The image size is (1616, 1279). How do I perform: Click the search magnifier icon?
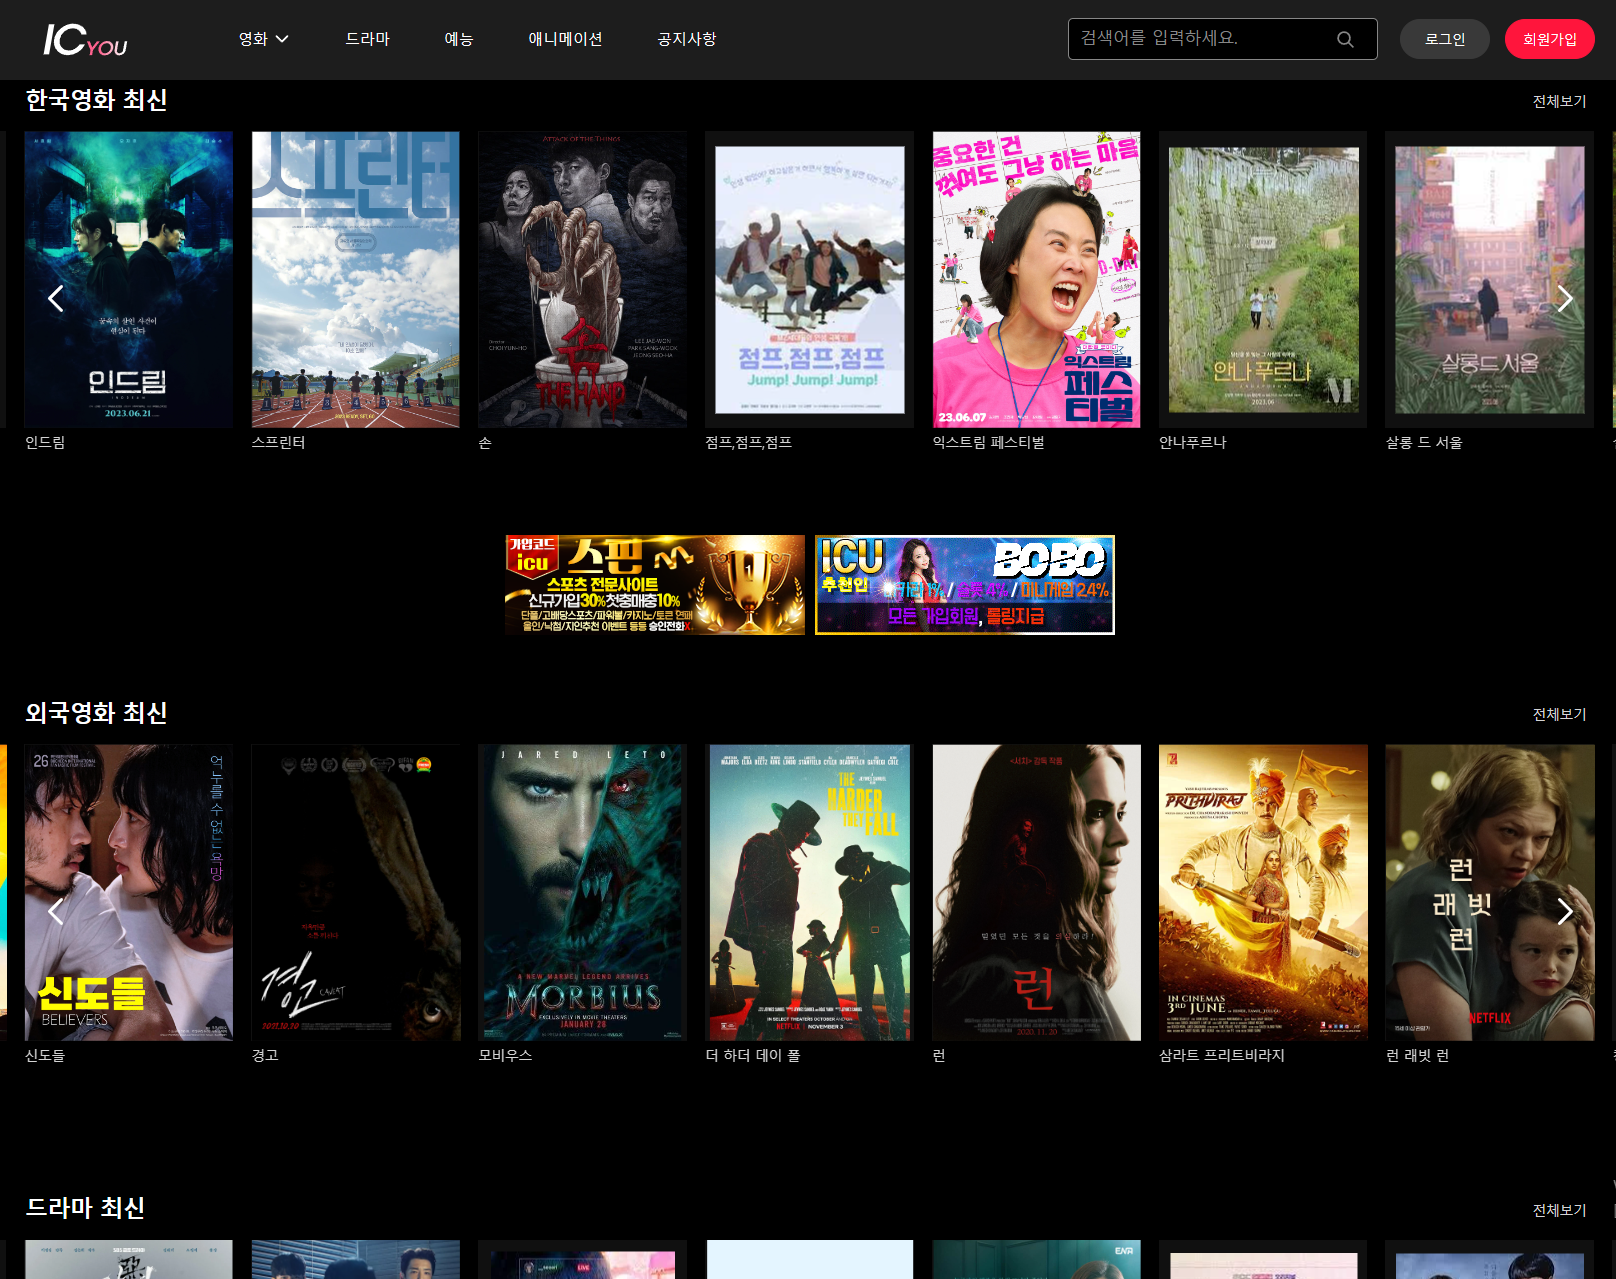pyautogui.click(x=1345, y=40)
